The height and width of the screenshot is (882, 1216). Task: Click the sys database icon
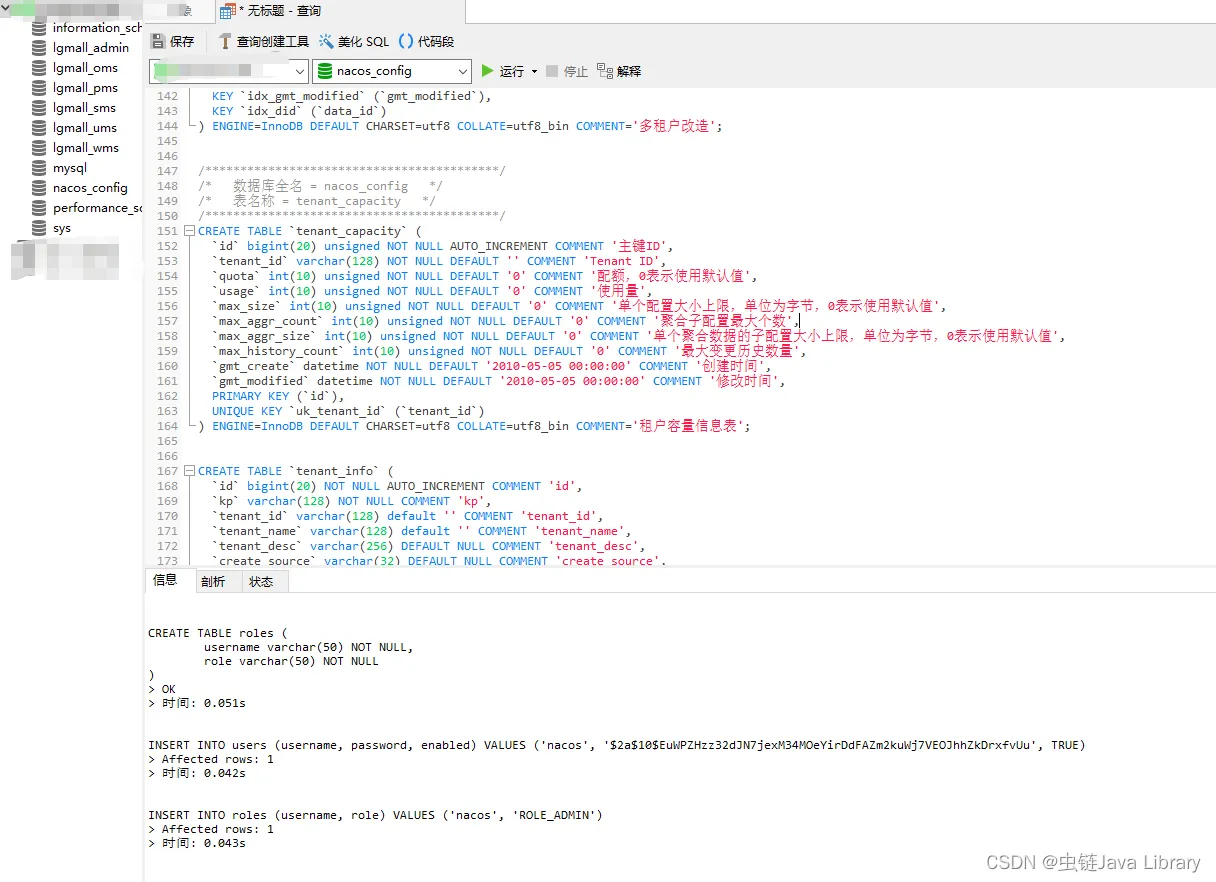click(x=38, y=228)
